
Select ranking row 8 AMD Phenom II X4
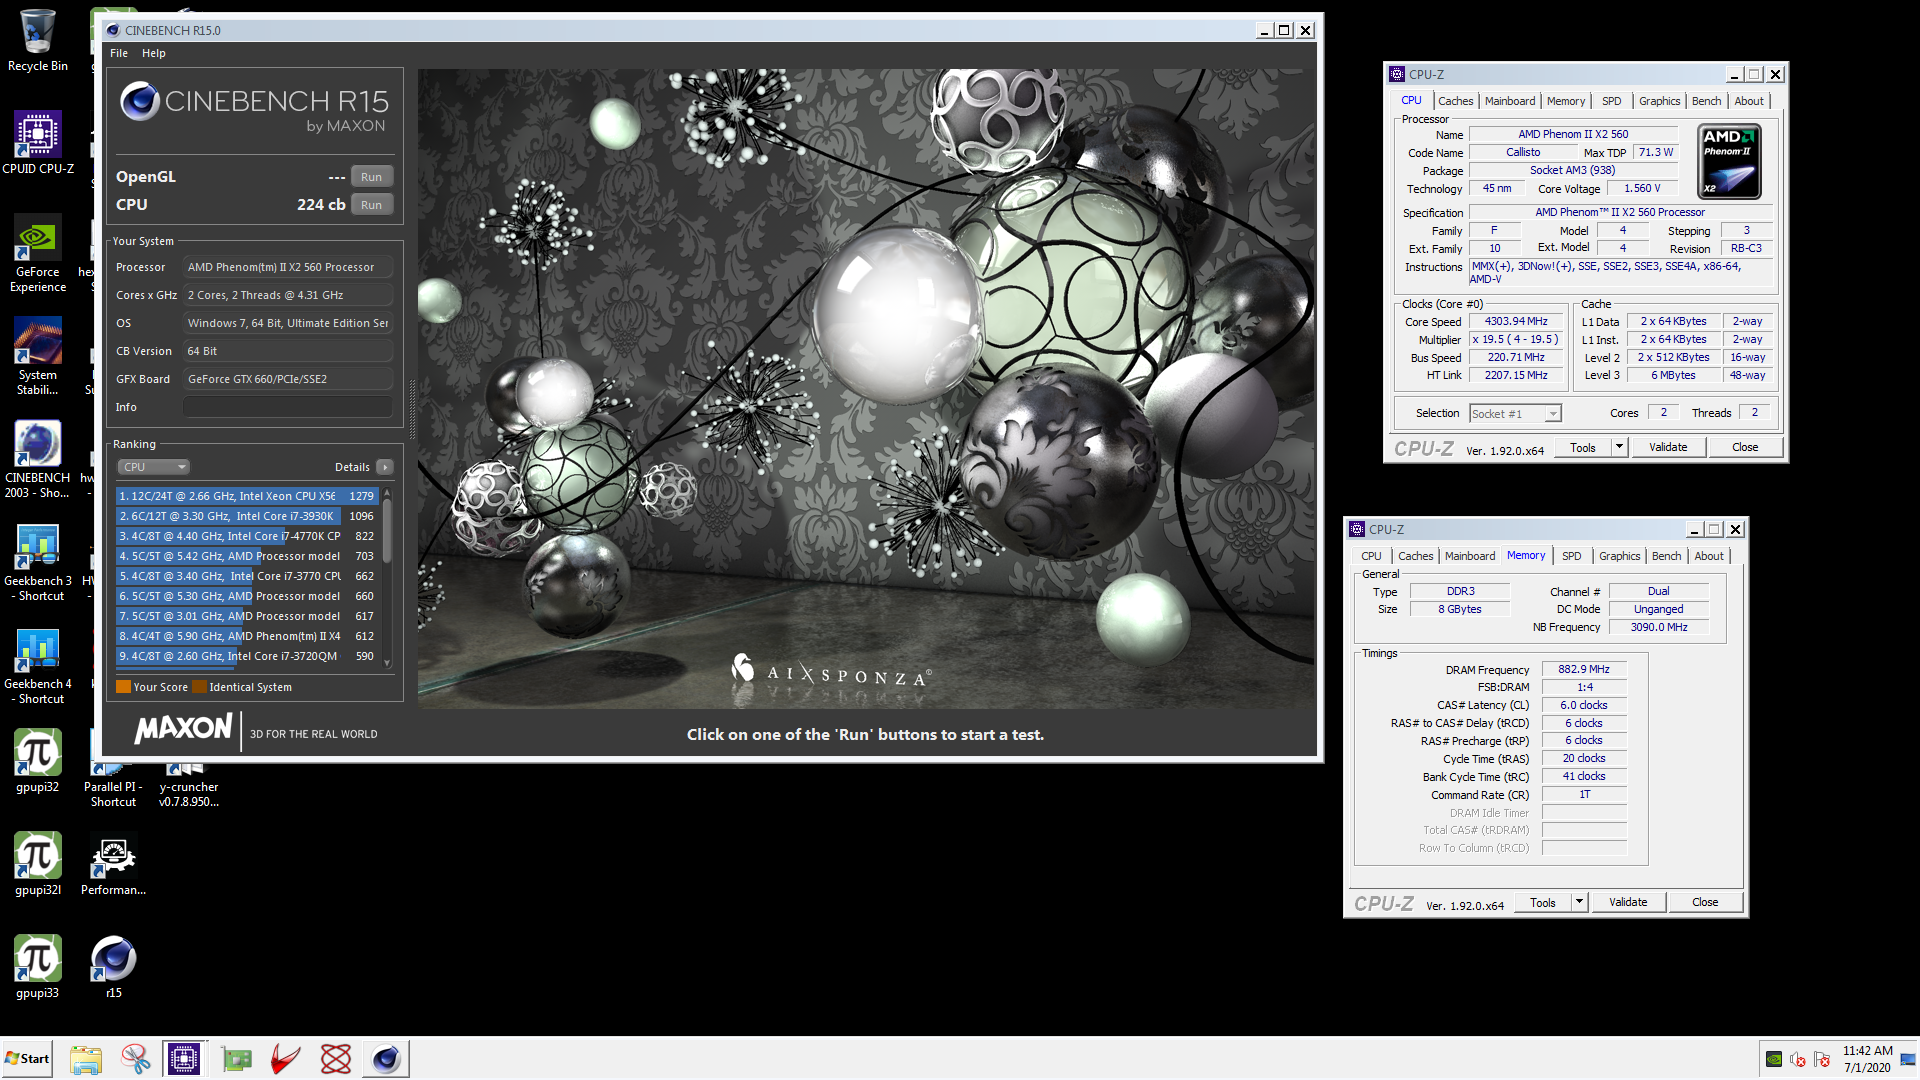pyautogui.click(x=247, y=636)
